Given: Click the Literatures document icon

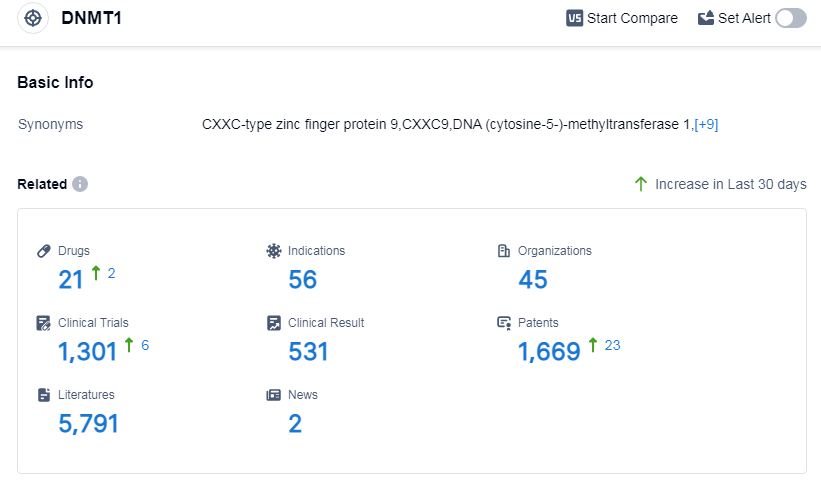Looking at the screenshot, I should [44, 395].
